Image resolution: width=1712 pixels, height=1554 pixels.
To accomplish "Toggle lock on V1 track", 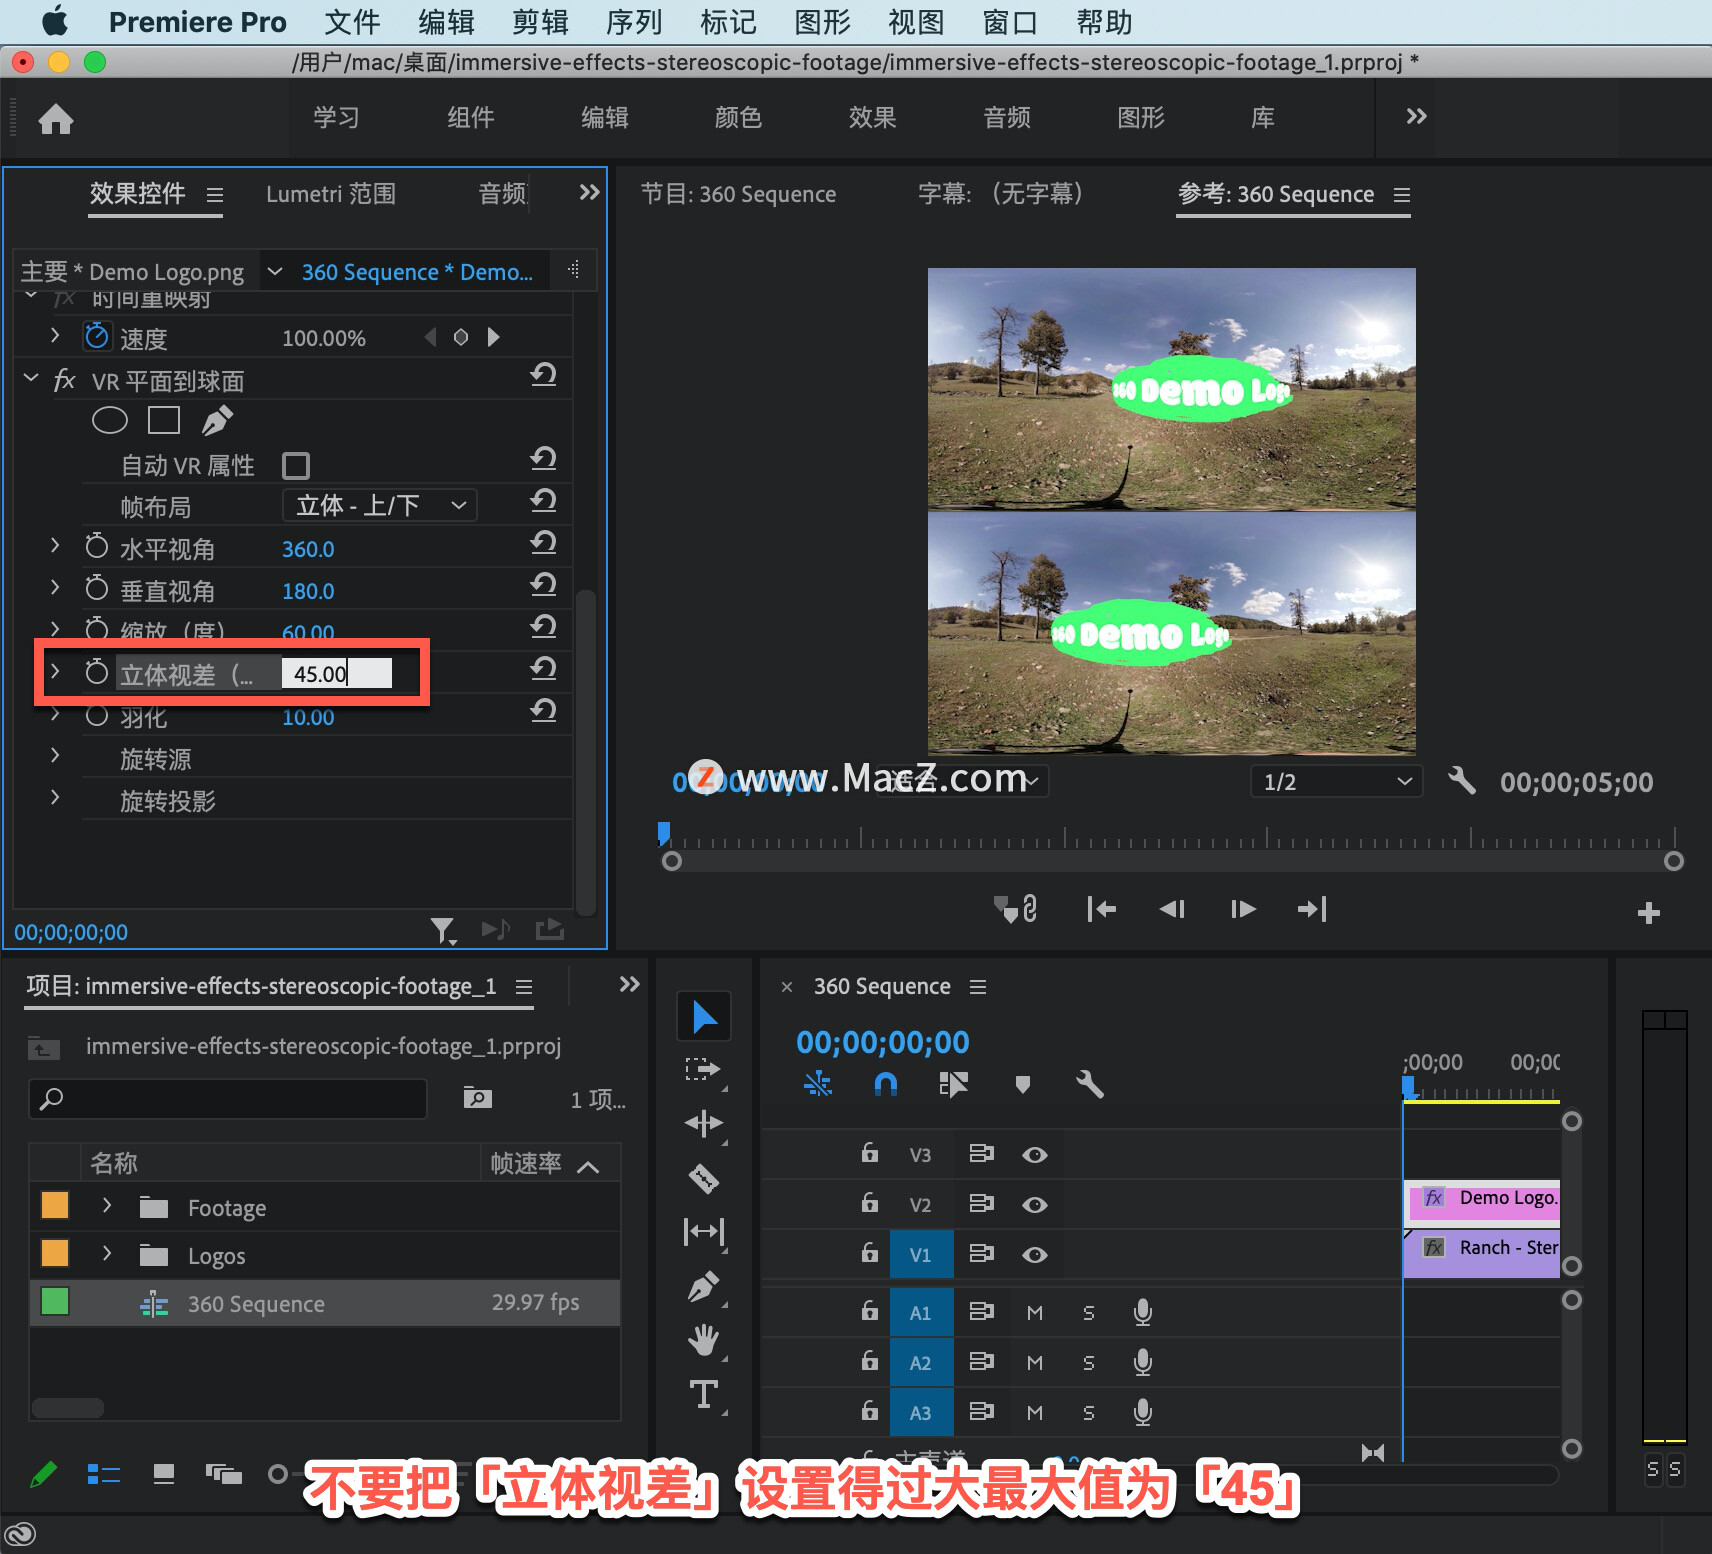I will coord(870,1253).
